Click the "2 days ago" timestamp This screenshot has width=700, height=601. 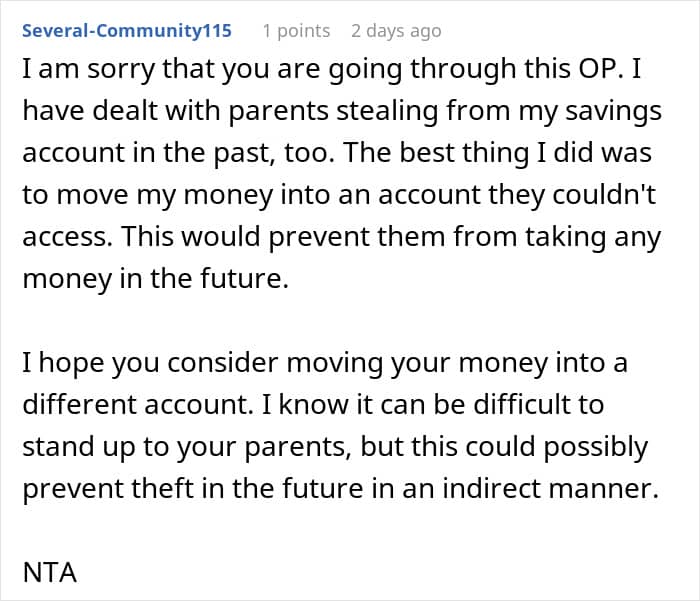(396, 31)
